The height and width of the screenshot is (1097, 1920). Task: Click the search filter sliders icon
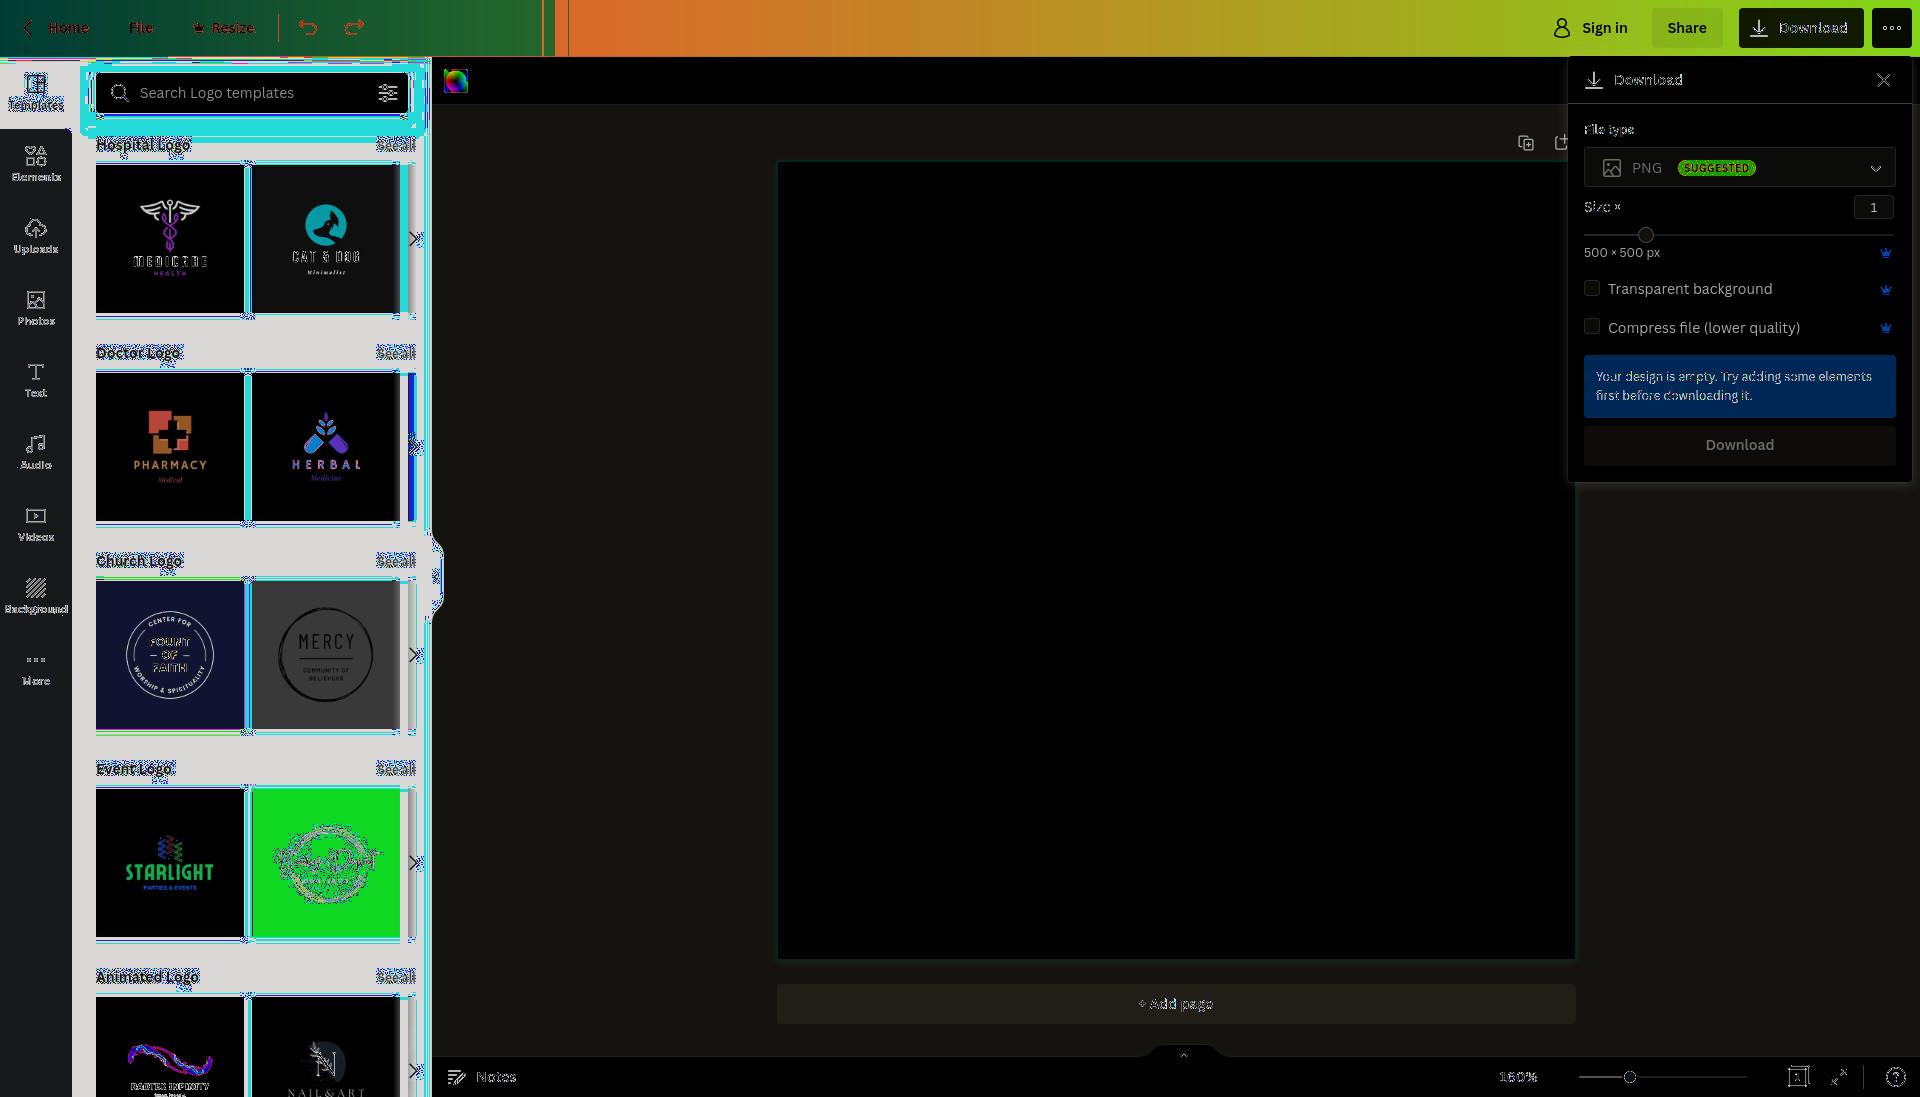click(x=388, y=93)
